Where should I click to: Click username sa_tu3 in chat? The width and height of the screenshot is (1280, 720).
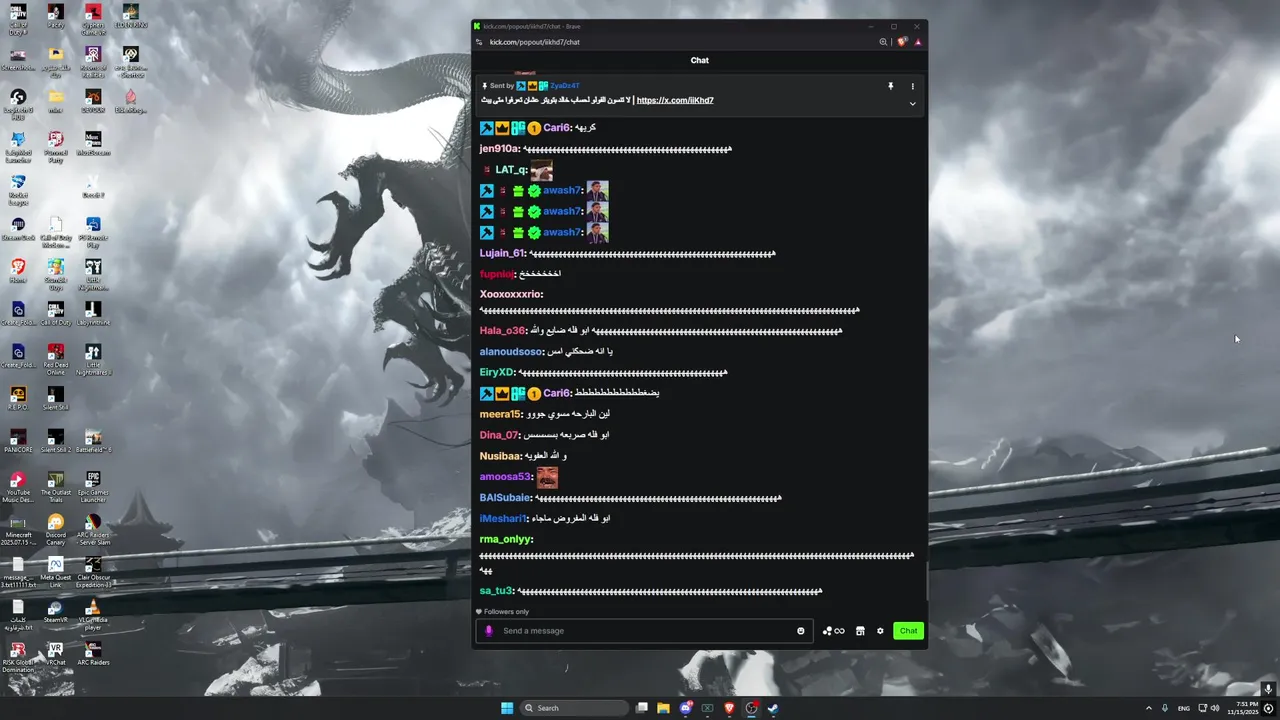(496, 591)
